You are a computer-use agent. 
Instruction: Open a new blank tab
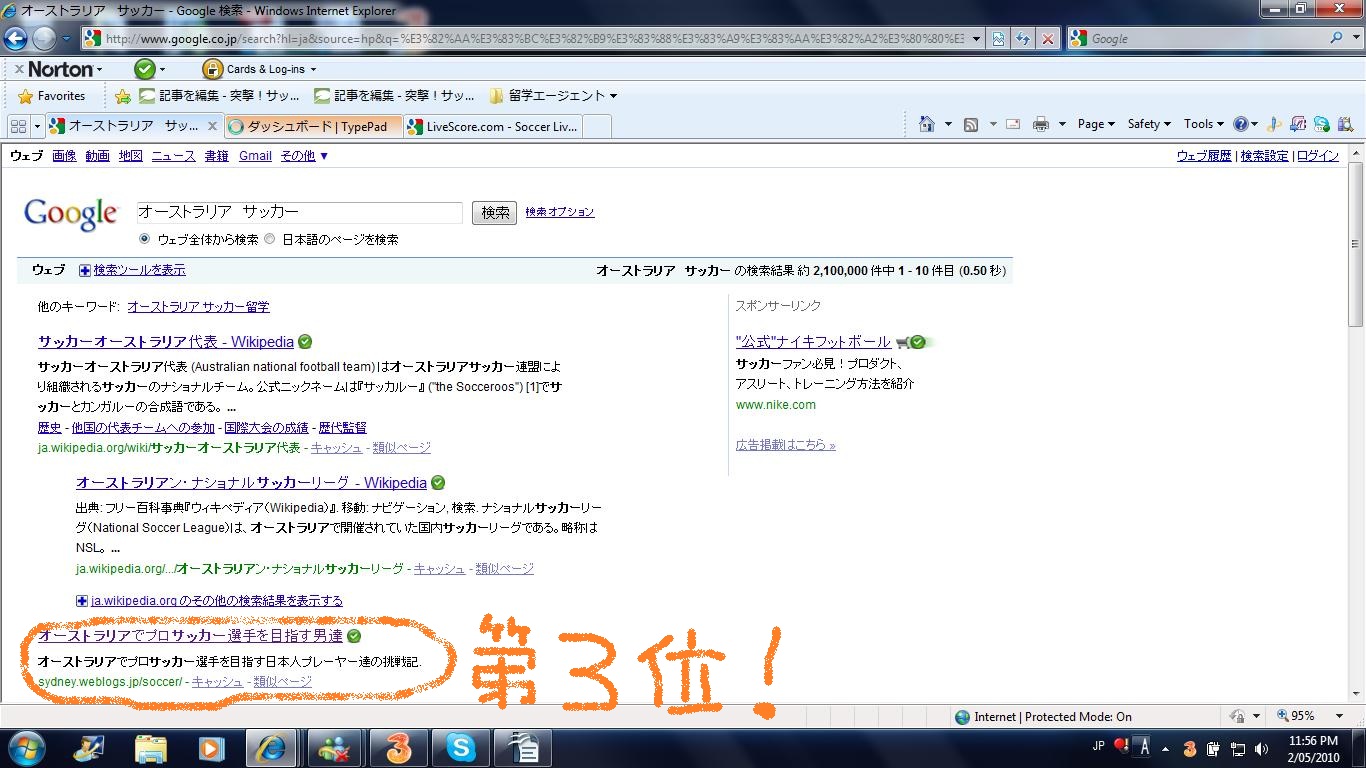tap(597, 126)
